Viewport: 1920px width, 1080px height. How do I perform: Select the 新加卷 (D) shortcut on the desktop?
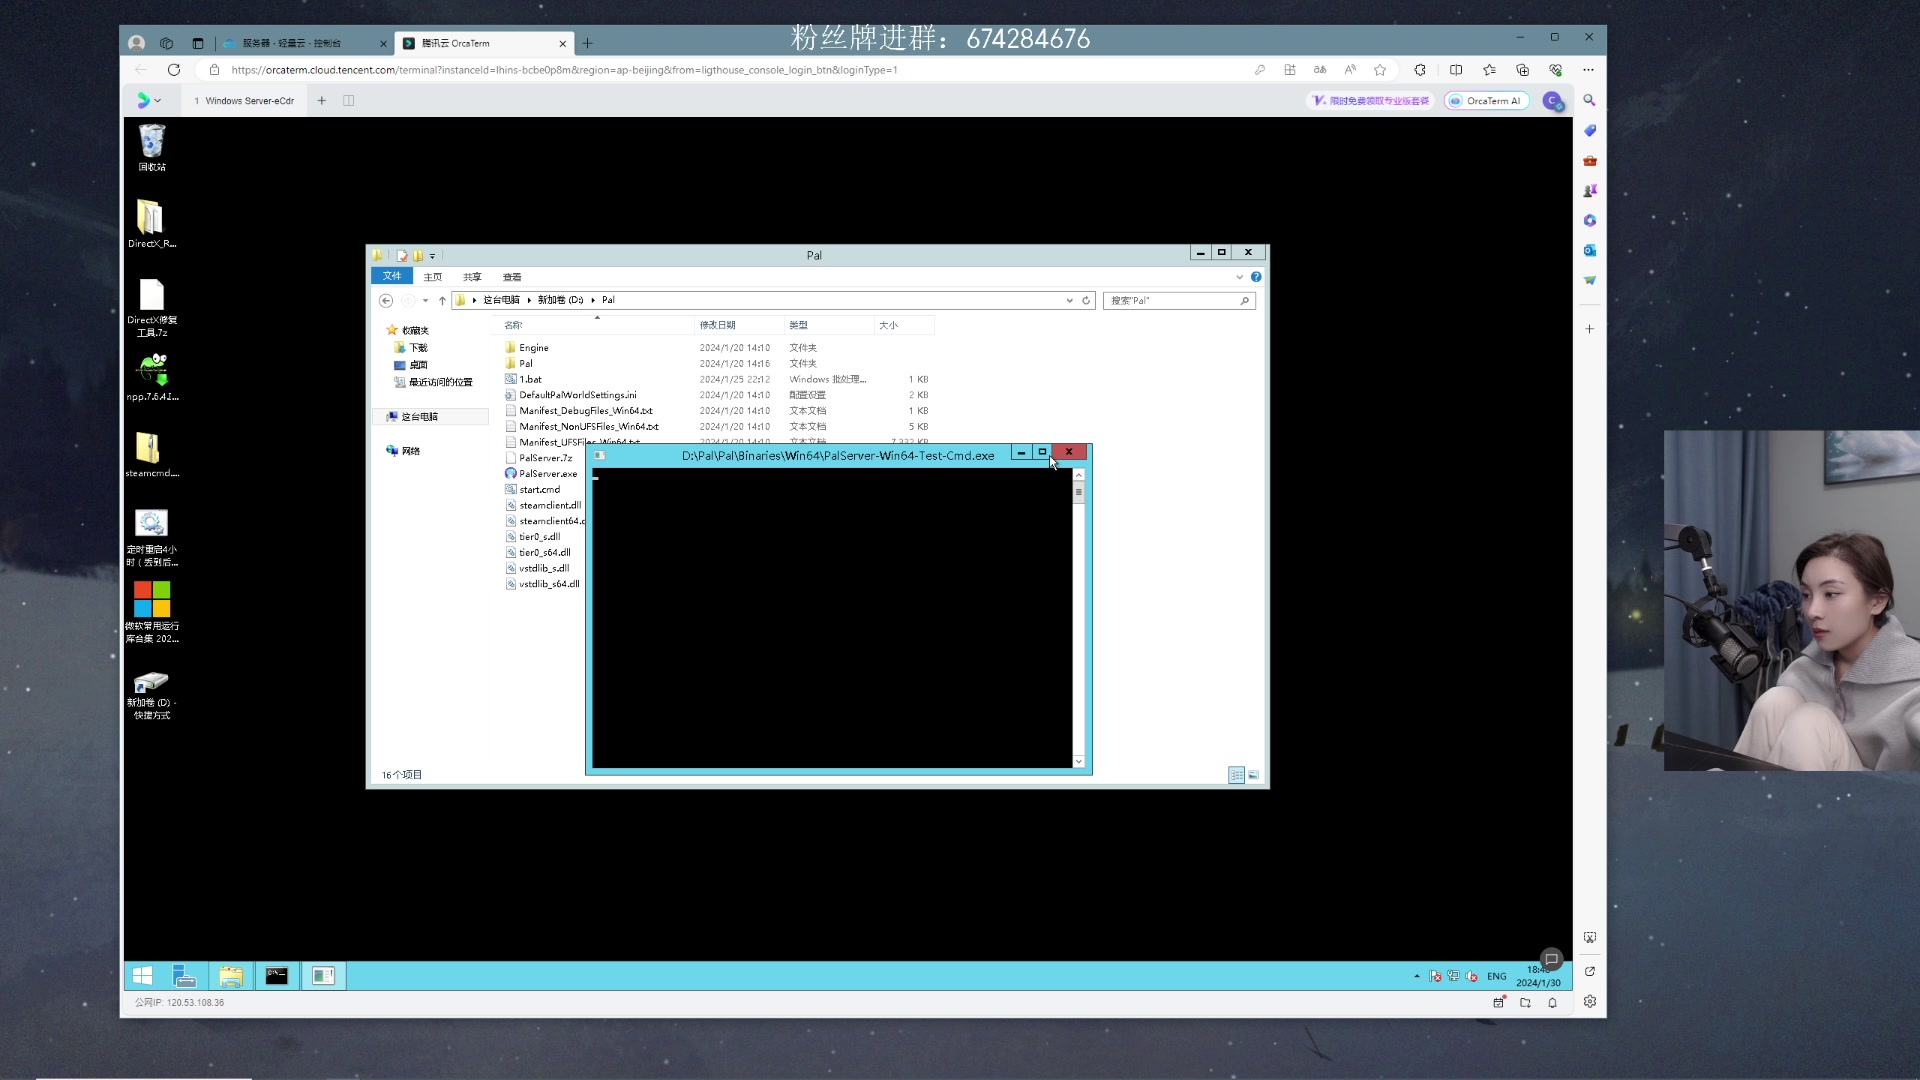click(x=152, y=694)
